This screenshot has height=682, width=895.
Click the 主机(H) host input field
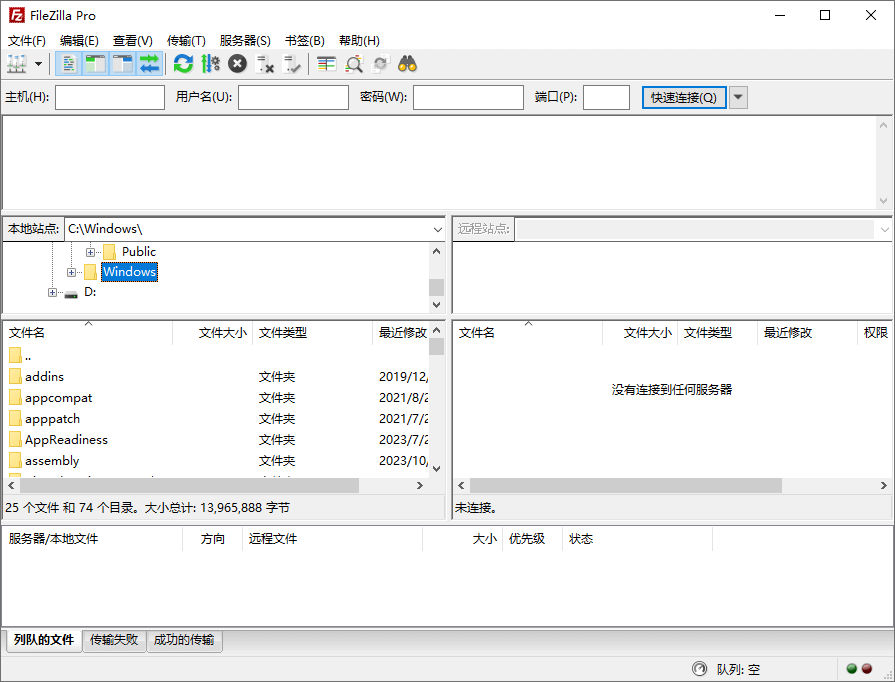coord(110,97)
